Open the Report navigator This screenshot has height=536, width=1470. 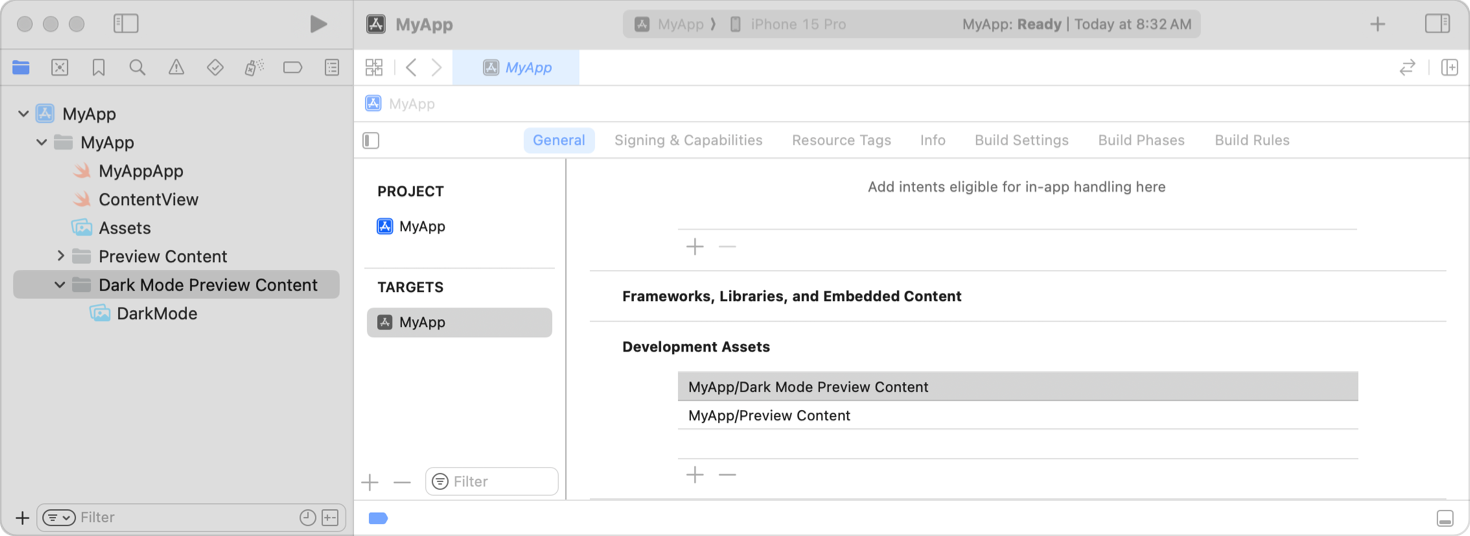pos(332,68)
